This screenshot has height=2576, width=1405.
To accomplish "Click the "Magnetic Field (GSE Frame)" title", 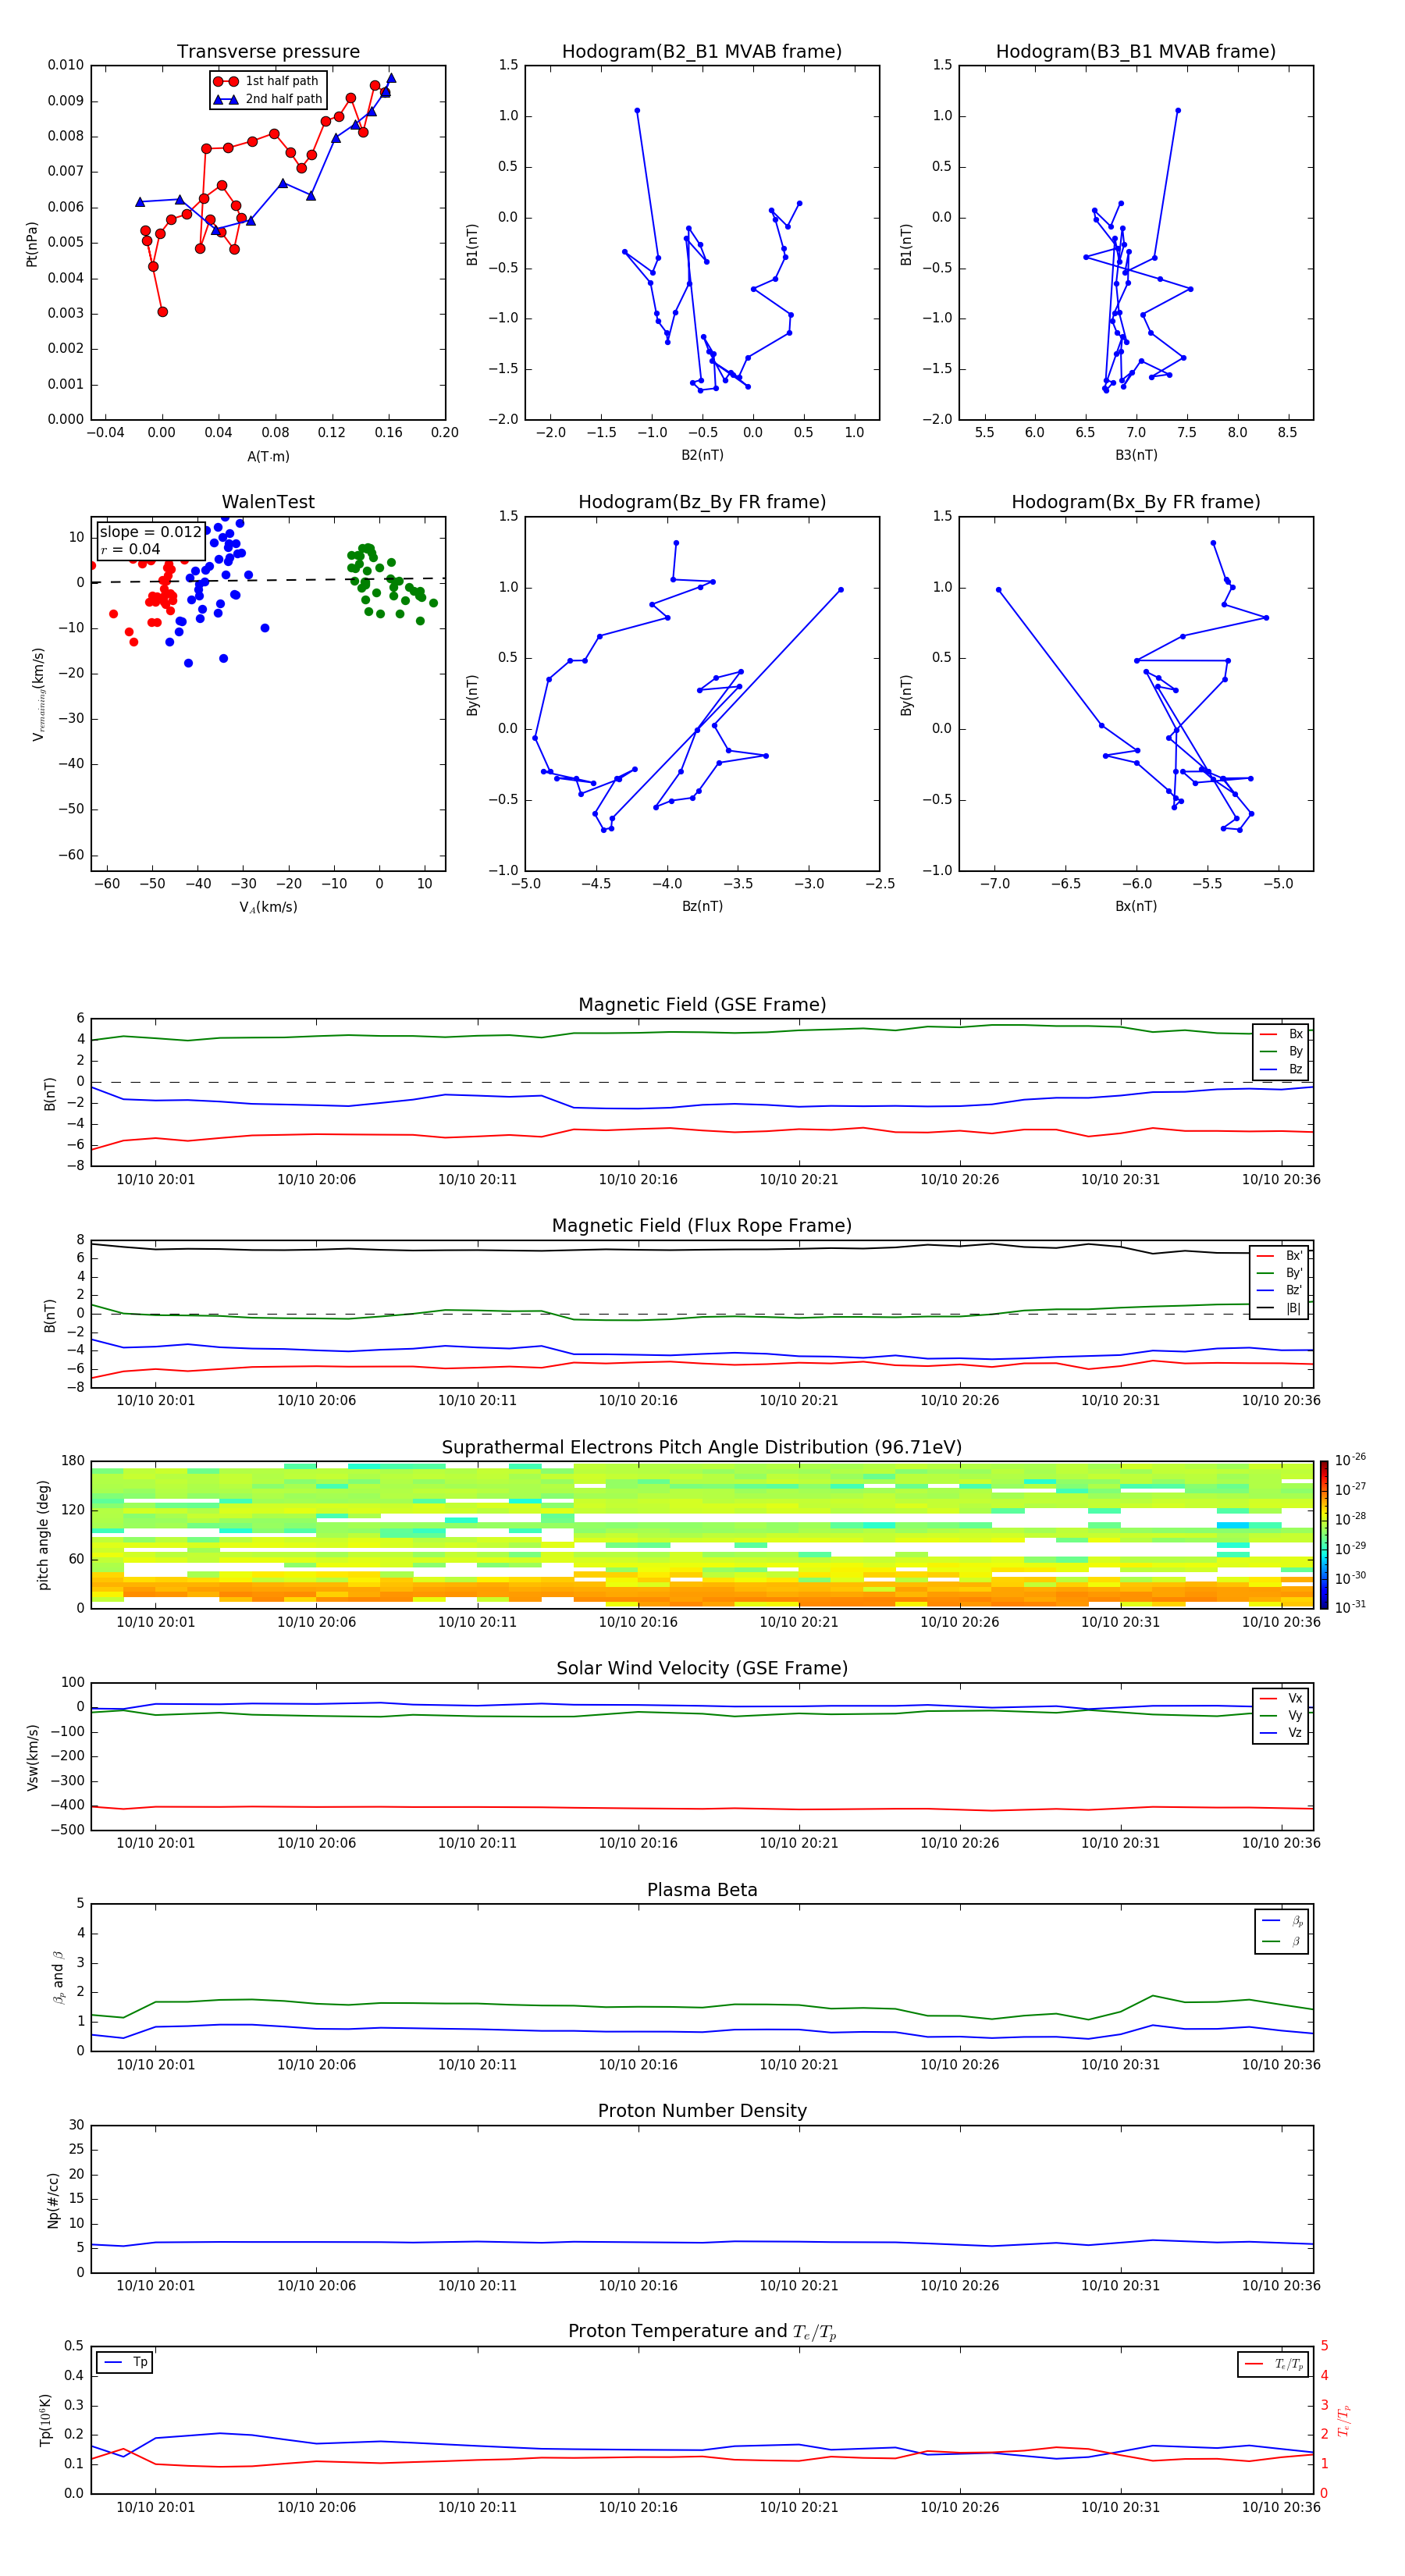I will [x=702, y=1005].
